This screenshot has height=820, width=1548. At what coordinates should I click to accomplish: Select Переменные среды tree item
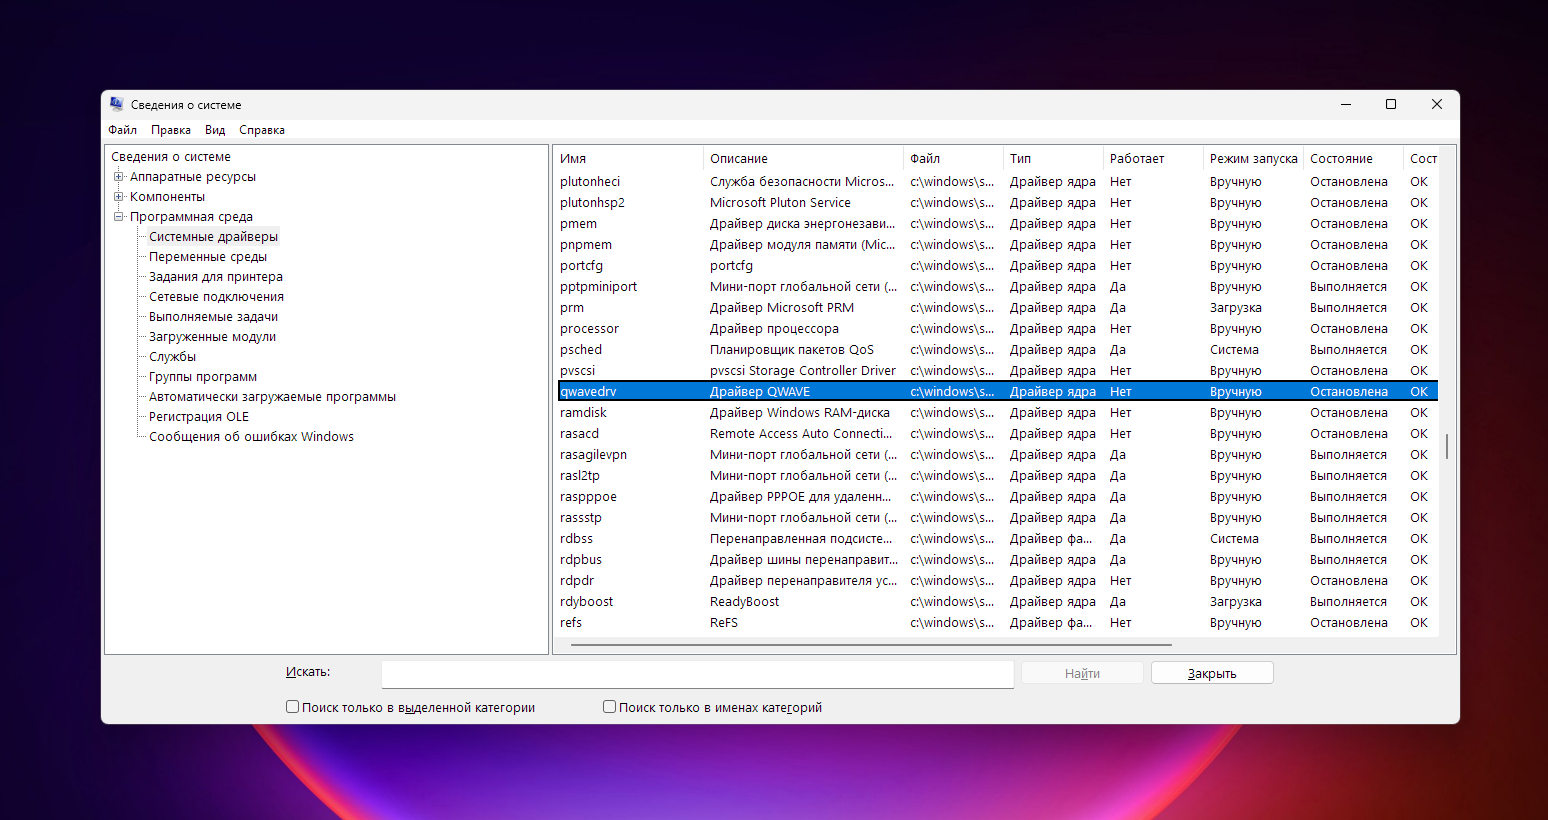(x=208, y=257)
